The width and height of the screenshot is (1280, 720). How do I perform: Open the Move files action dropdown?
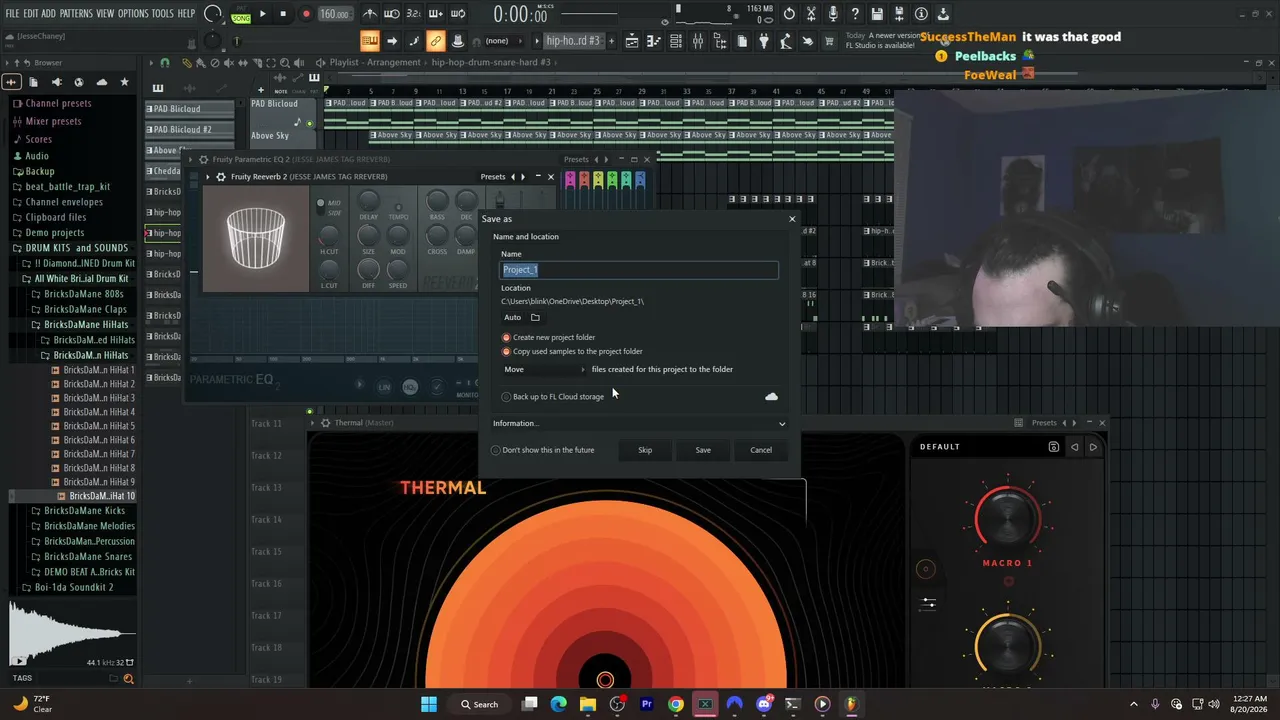545,370
